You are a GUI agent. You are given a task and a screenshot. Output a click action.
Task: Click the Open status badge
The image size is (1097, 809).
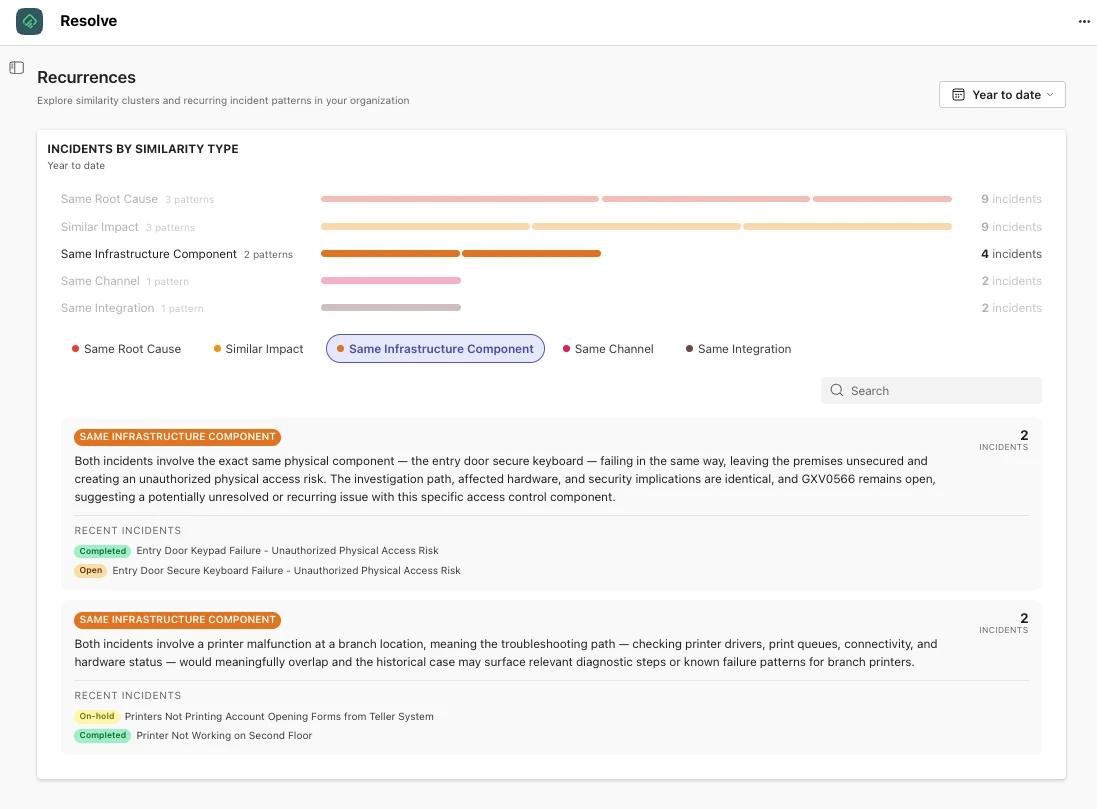click(x=90, y=570)
